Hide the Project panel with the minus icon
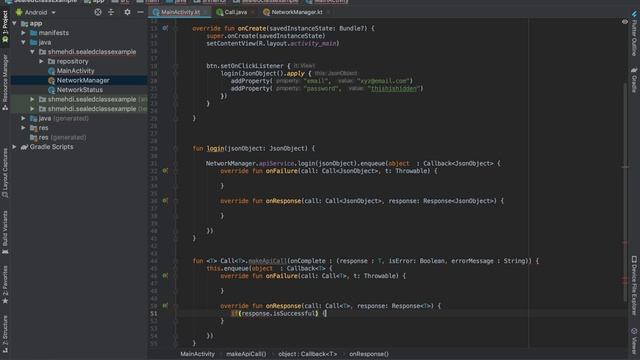Image resolution: width=640 pixels, height=360 pixels. click(x=140, y=12)
